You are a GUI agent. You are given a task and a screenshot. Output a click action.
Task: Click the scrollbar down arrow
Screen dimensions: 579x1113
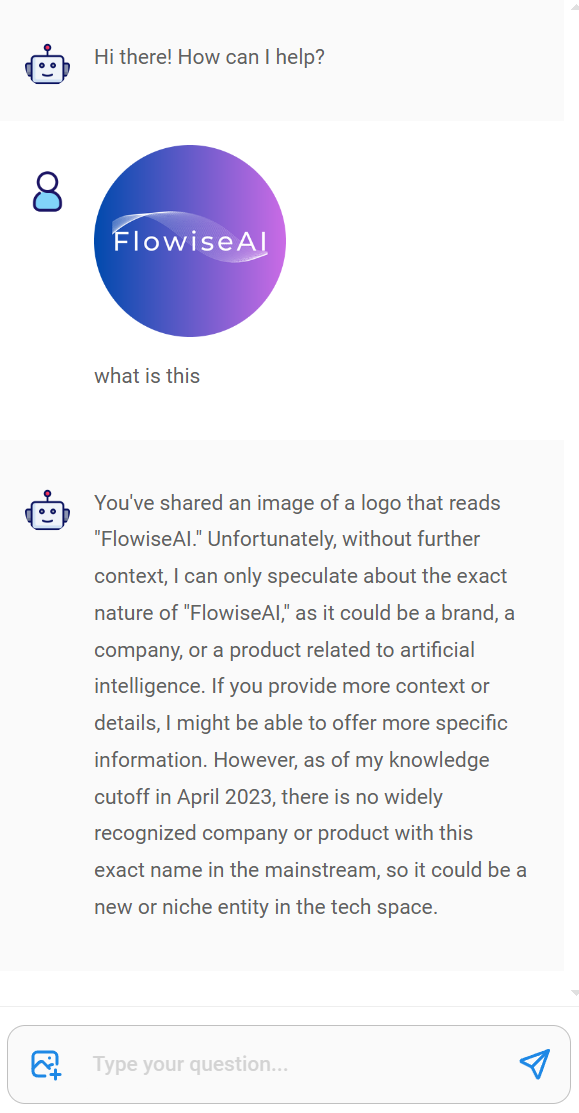[573, 992]
